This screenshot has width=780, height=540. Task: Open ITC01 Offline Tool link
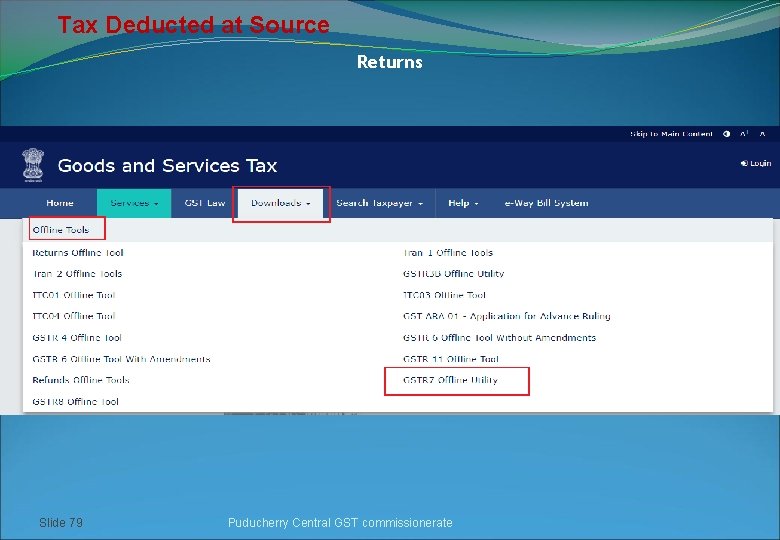coord(74,295)
